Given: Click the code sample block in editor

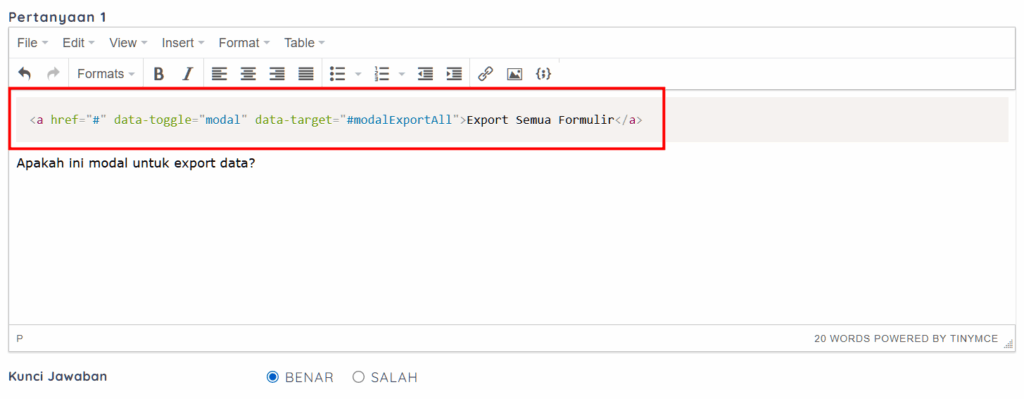Looking at the screenshot, I should [512, 120].
